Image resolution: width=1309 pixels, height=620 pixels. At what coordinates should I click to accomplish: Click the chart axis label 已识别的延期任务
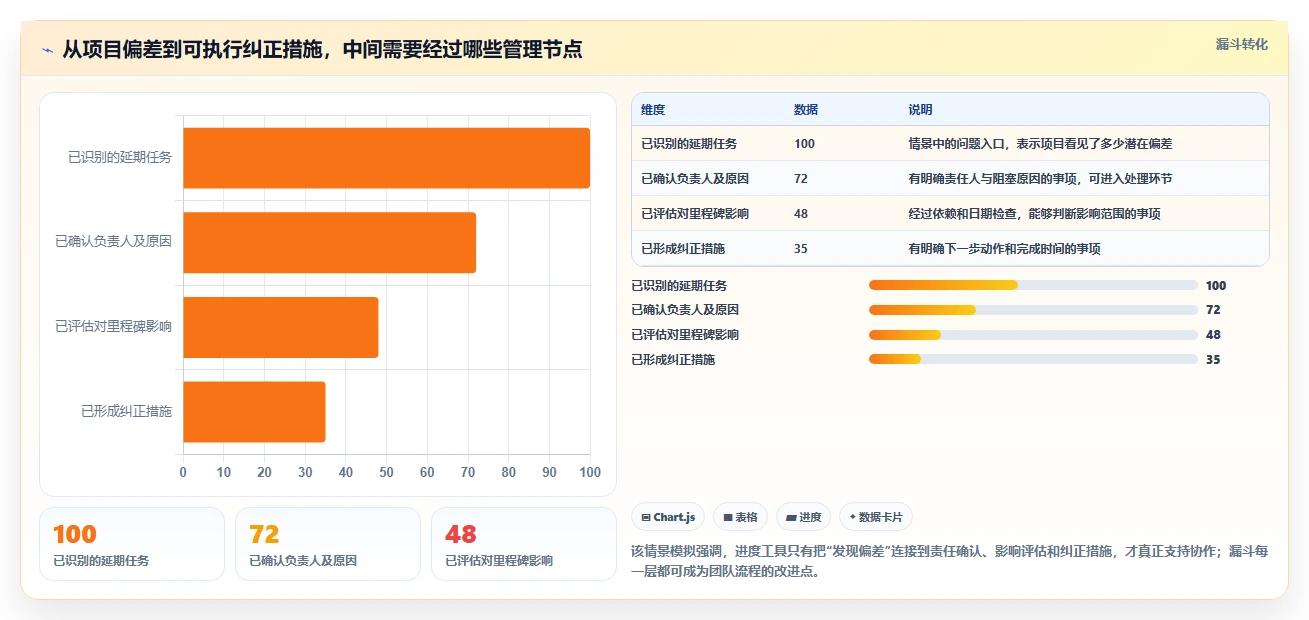point(120,157)
